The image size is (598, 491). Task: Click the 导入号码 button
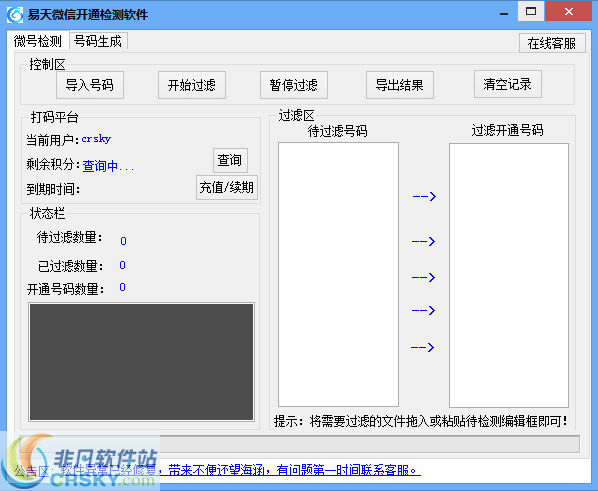click(x=90, y=85)
